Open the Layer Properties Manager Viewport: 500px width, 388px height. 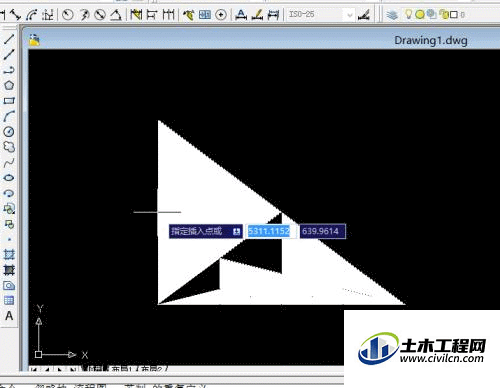(393, 15)
